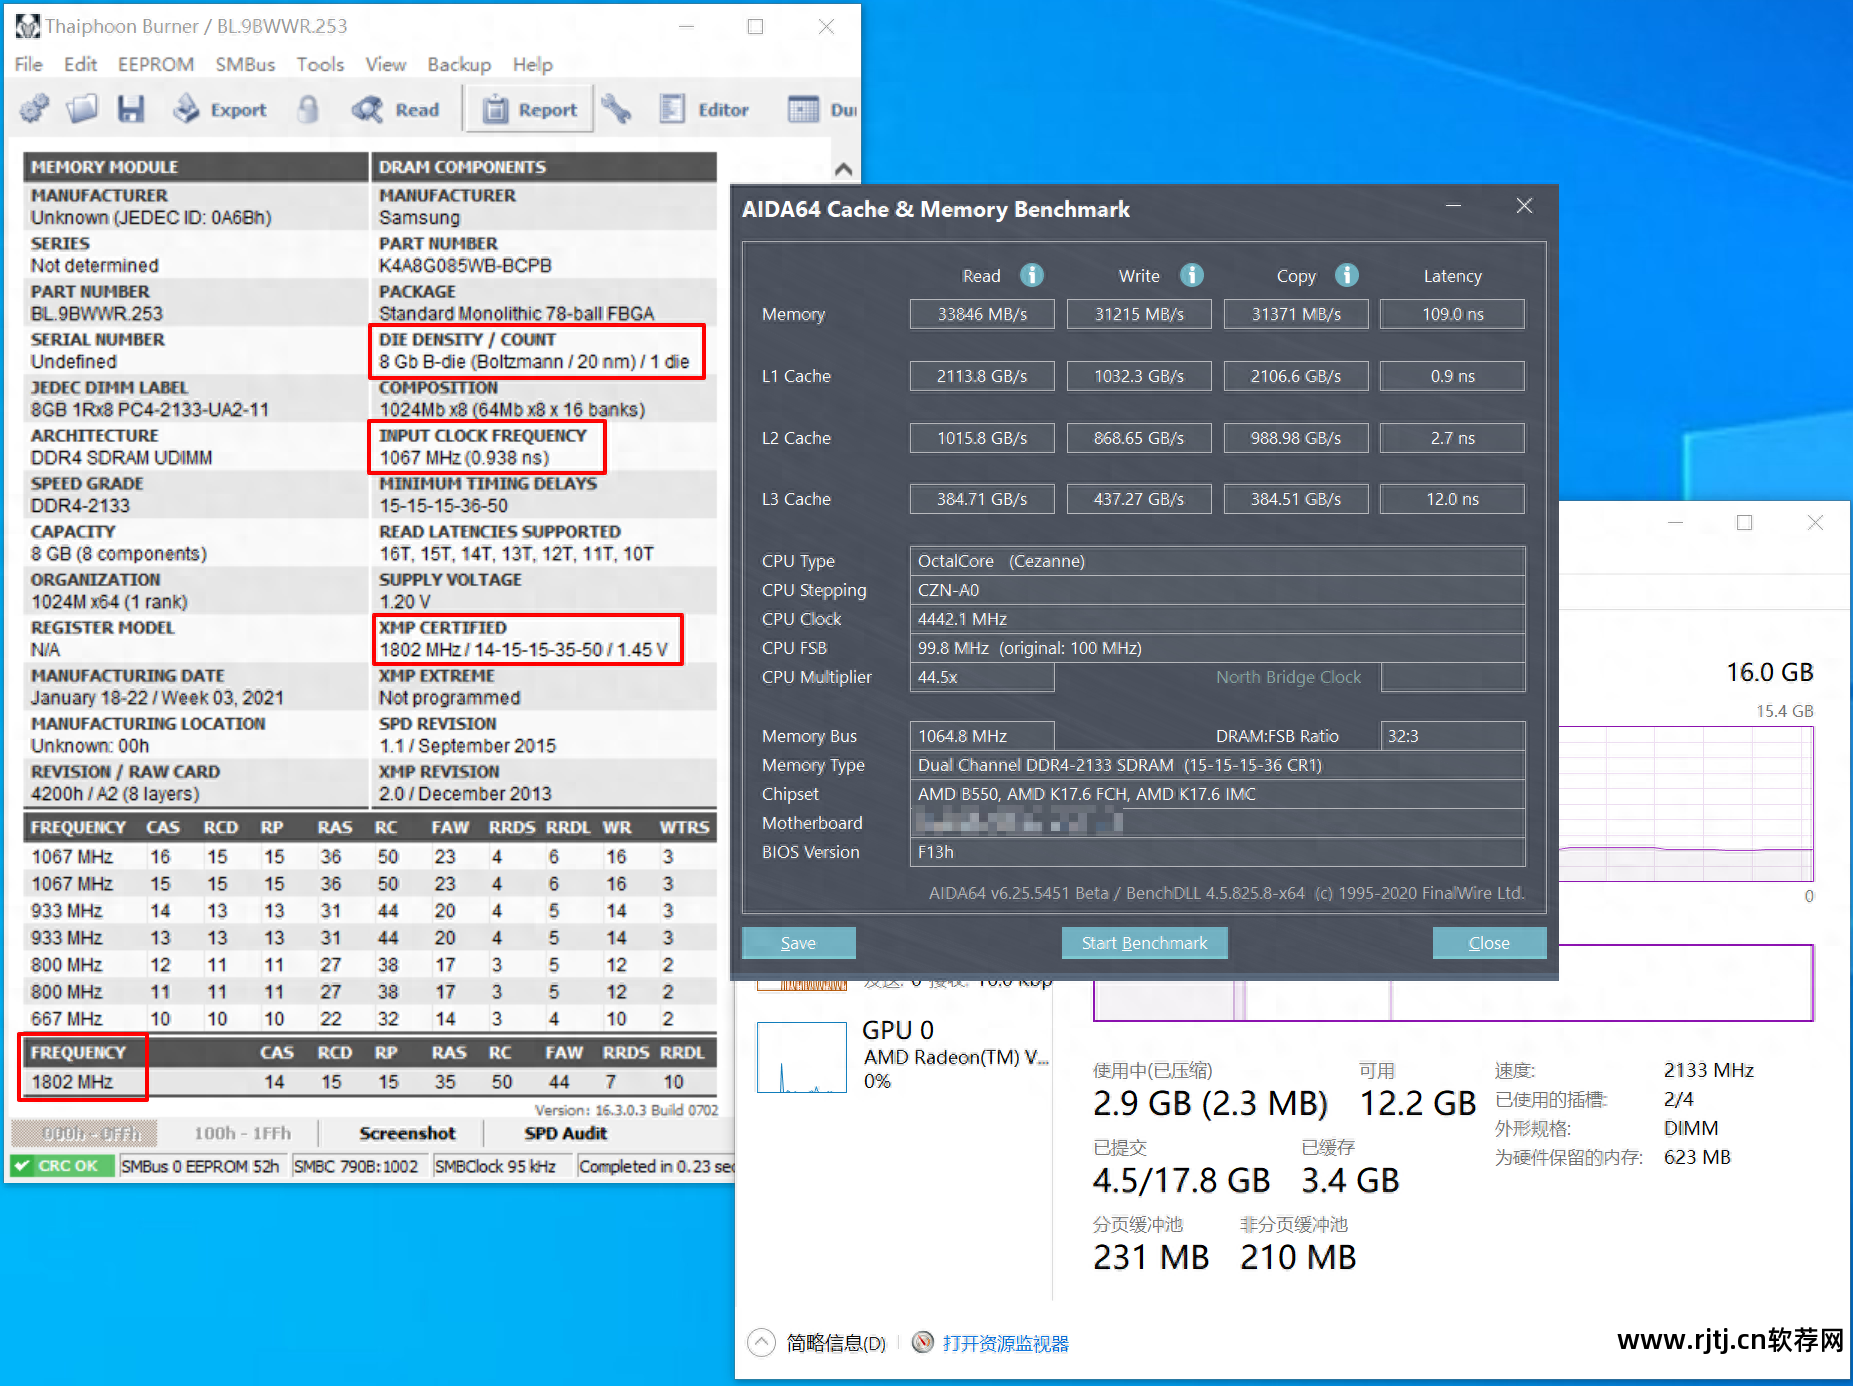Click the Thaiphoon Burner title bar app icon

click(27, 26)
